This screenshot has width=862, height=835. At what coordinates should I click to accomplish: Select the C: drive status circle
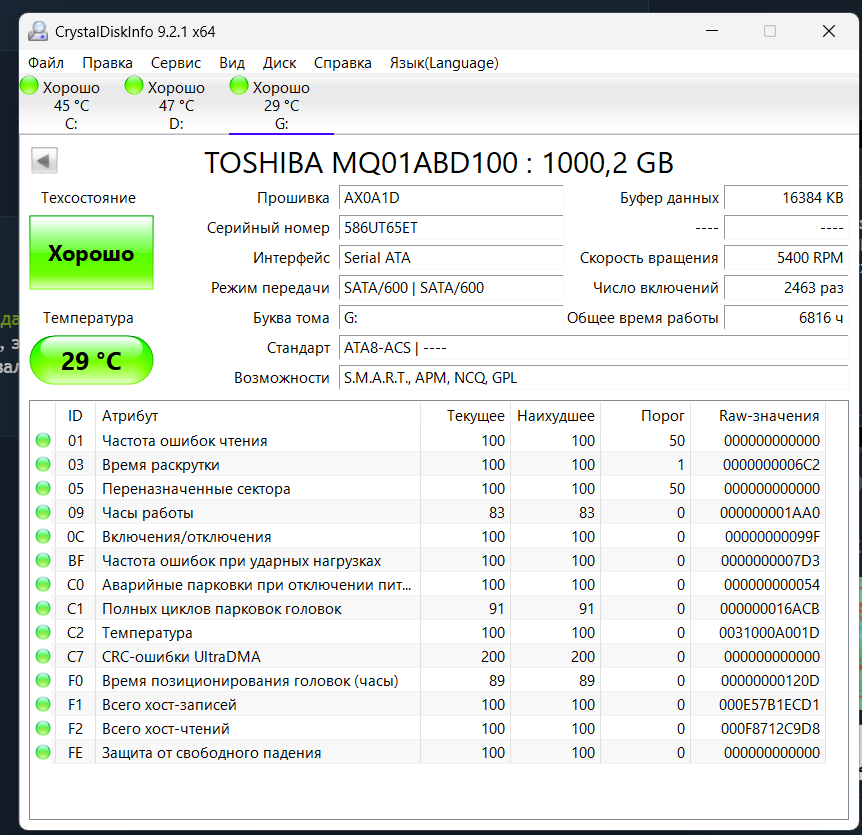coord(29,86)
